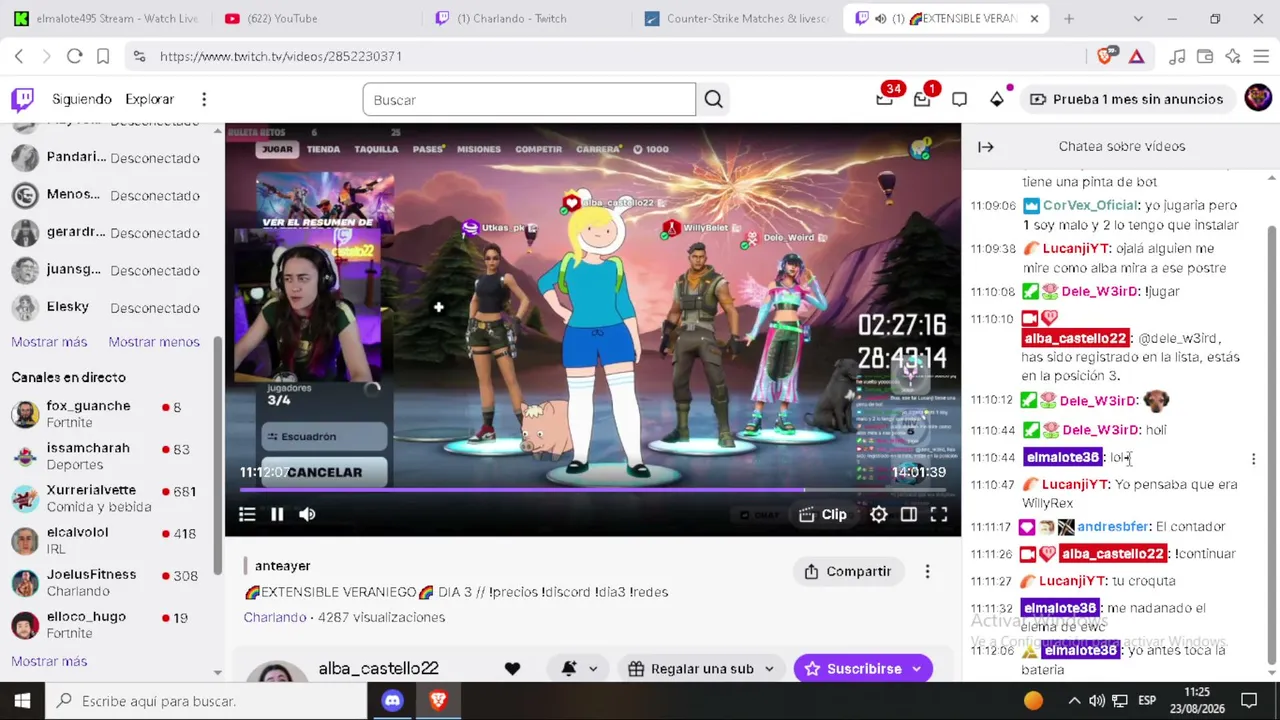
Task: Open the video chapters list icon
Action: [x=247, y=514]
